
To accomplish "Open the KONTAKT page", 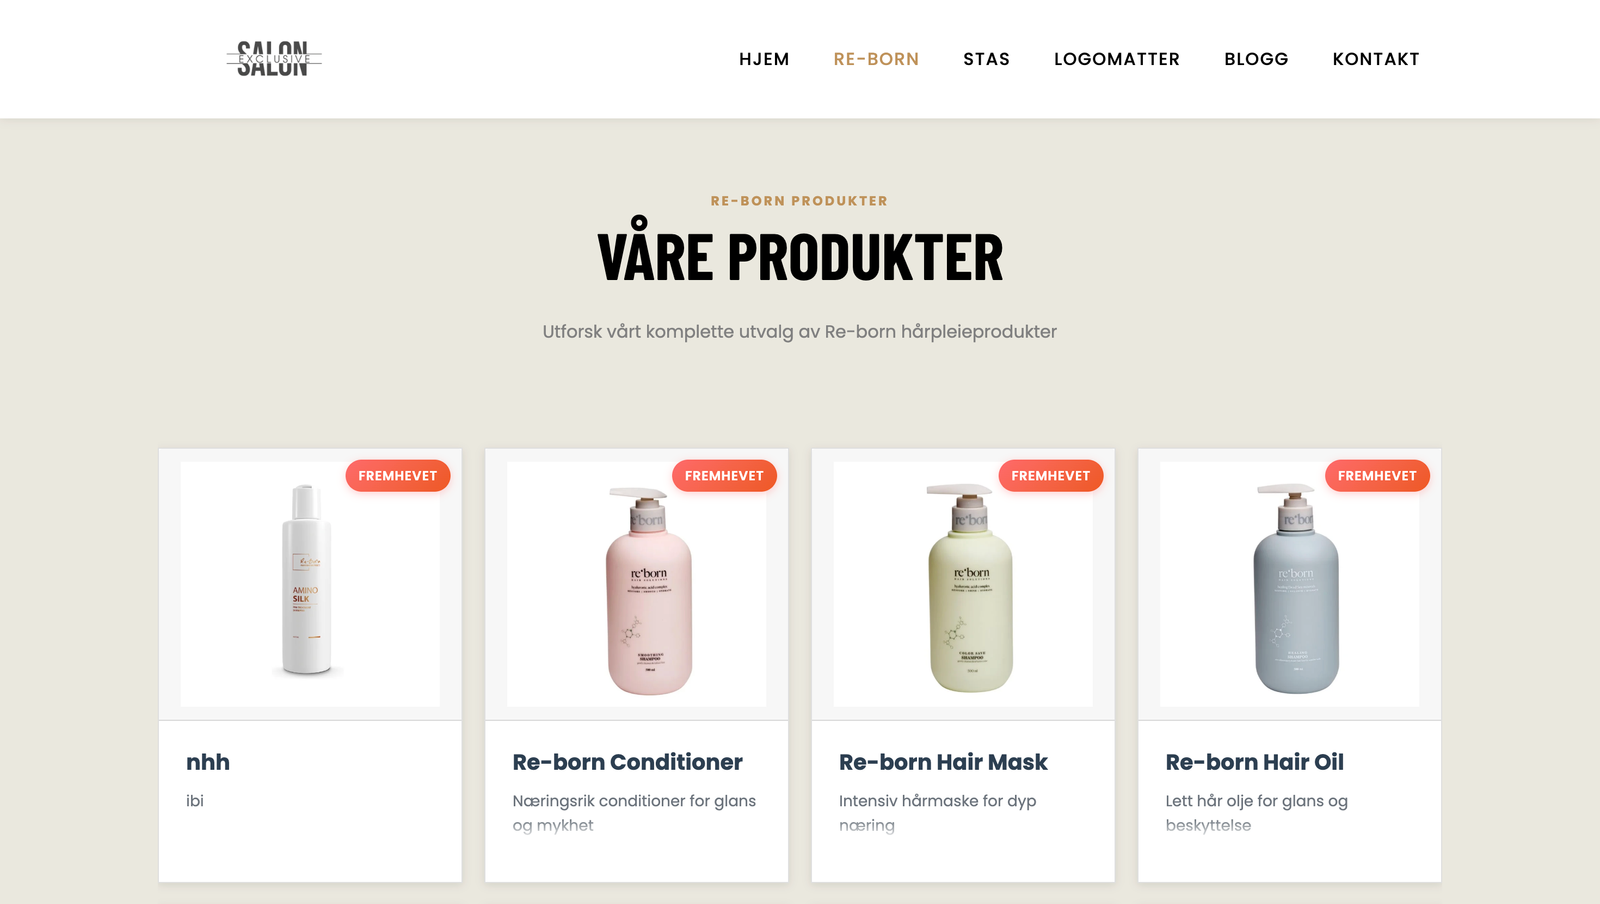I will point(1376,59).
